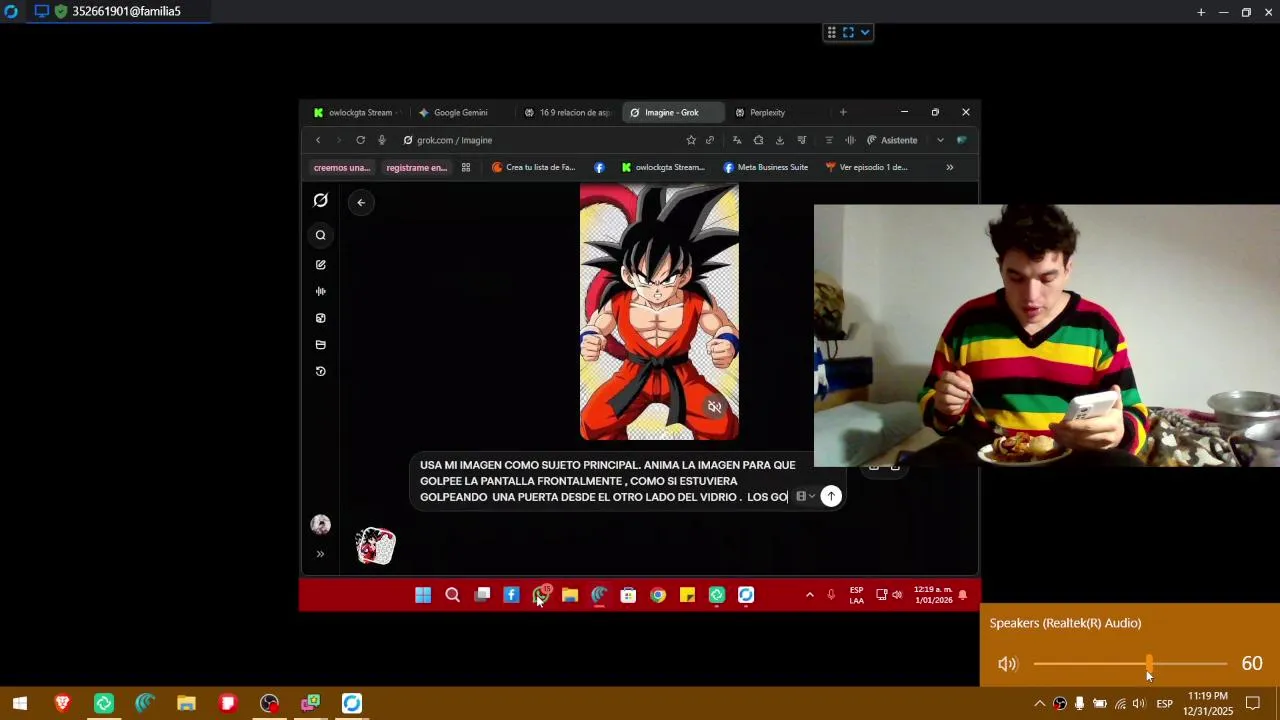This screenshot has height=720, width=1280.
Task: Select the Imagine - Grok tab
Action: click(672, 113)
